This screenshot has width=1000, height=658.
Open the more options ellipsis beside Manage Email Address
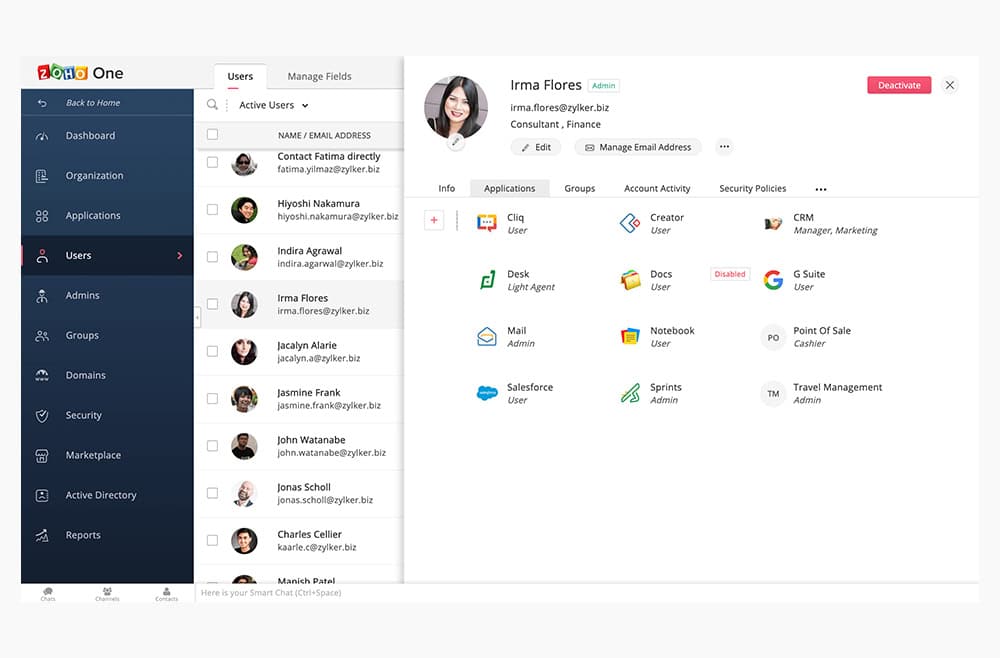pos(724,147)
